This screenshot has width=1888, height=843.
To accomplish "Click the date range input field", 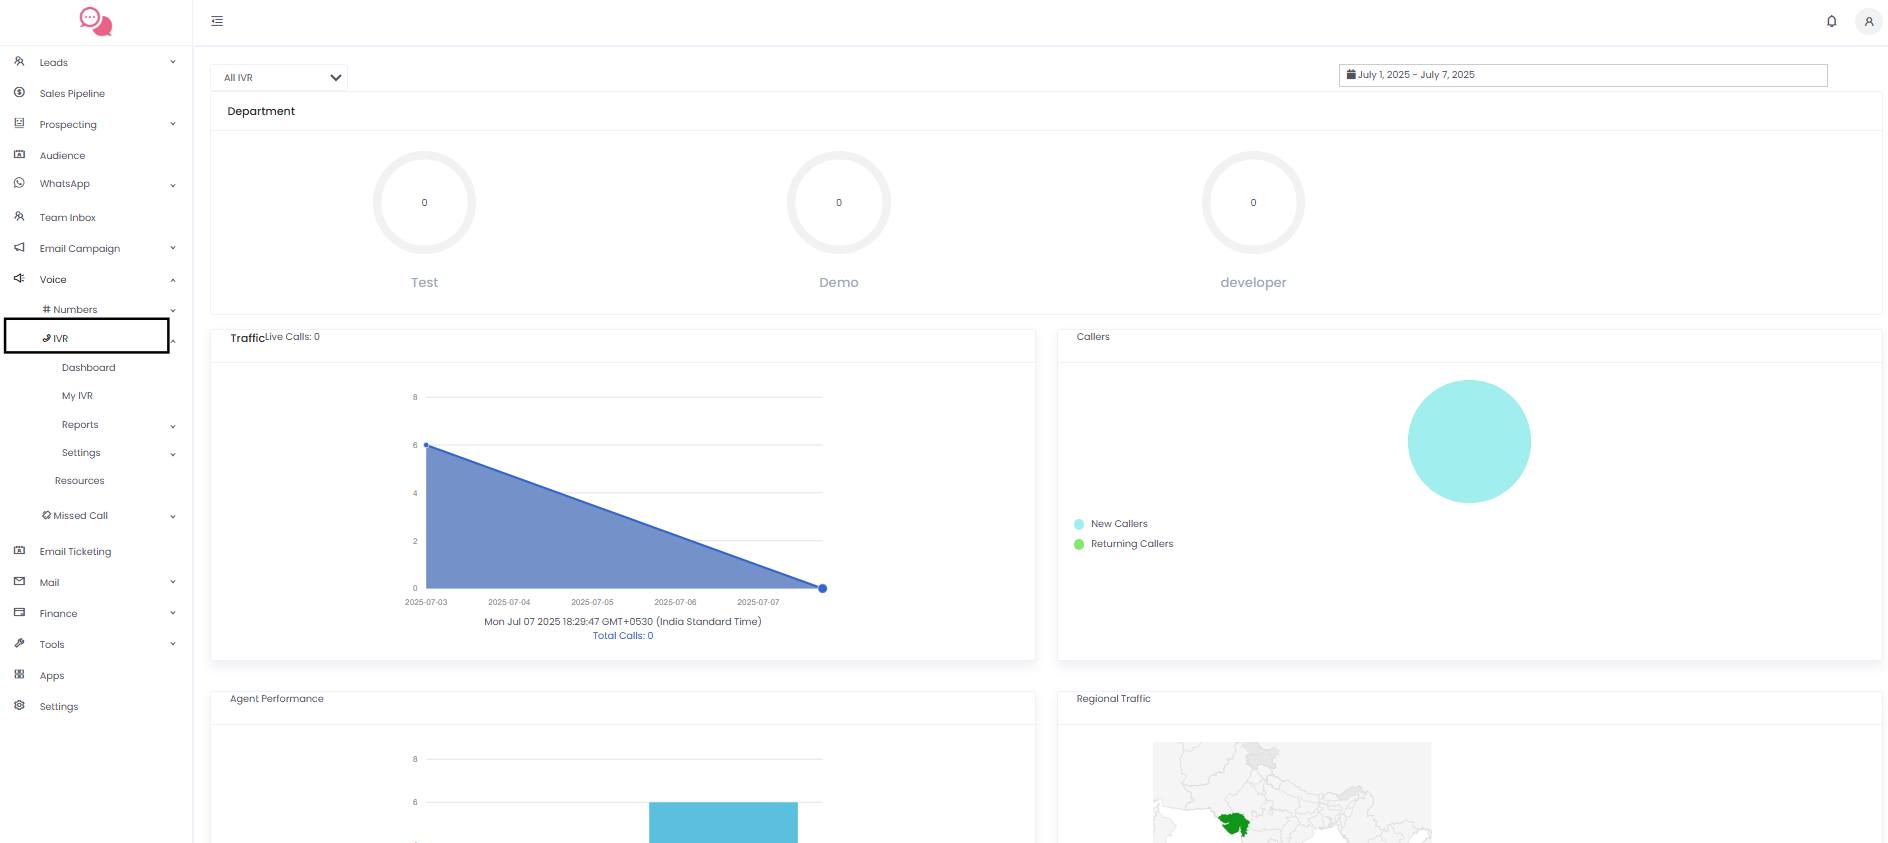I will click(x=1583, y=75).
